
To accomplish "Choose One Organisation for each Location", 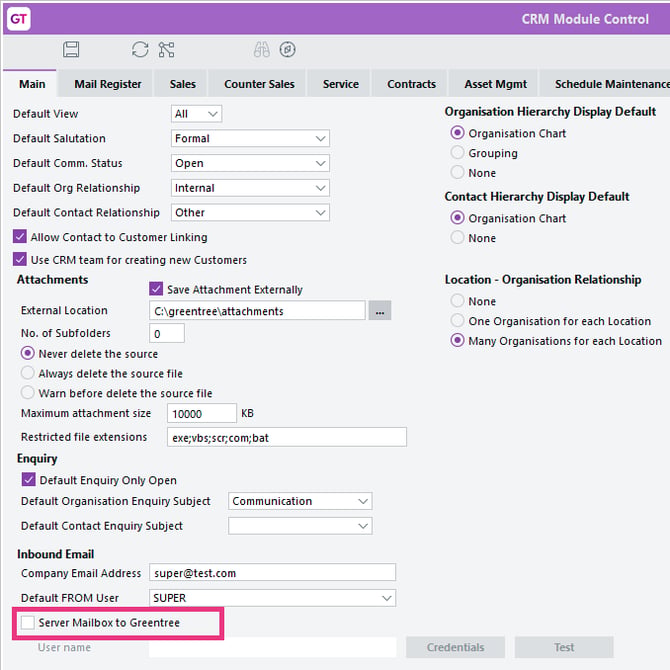I will click(457, 320).
